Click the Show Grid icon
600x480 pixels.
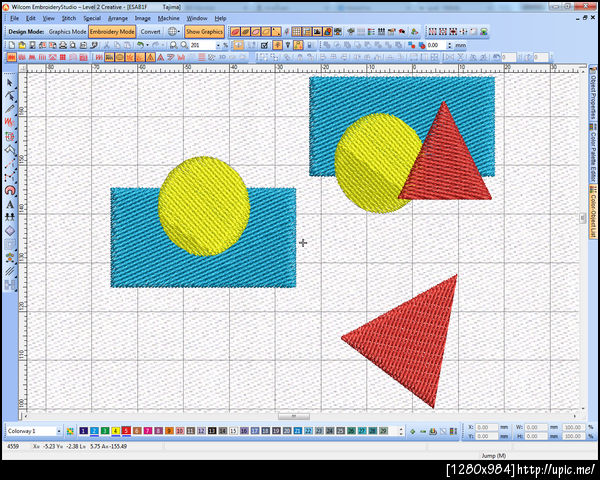pyautogui.click(x=296, y=31)
